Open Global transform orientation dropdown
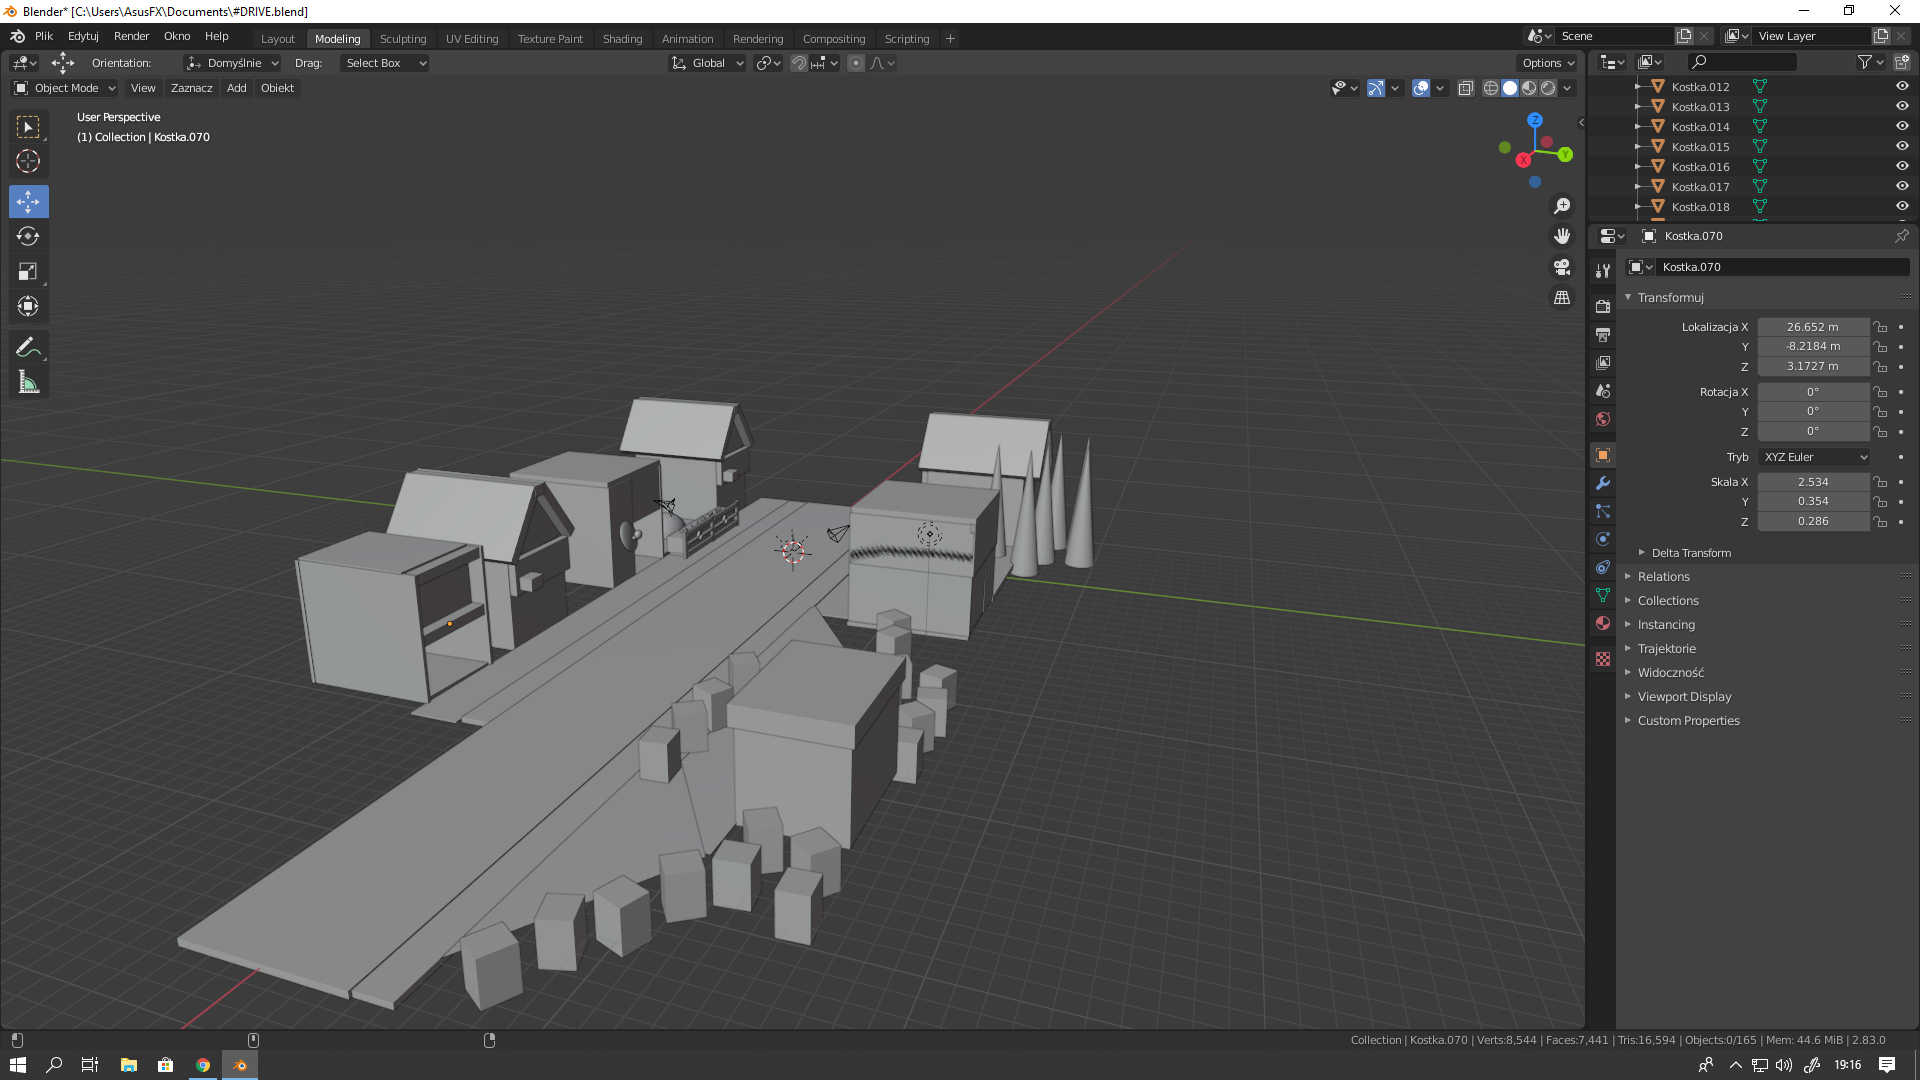The width and height of the screenshot is (1920, 1080). tap(707, 63)
